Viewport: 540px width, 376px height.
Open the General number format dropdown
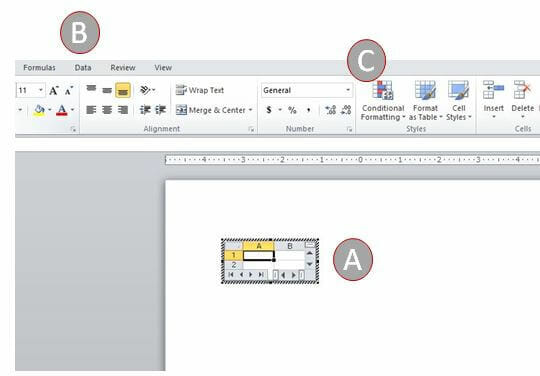[x=307, y=90]
